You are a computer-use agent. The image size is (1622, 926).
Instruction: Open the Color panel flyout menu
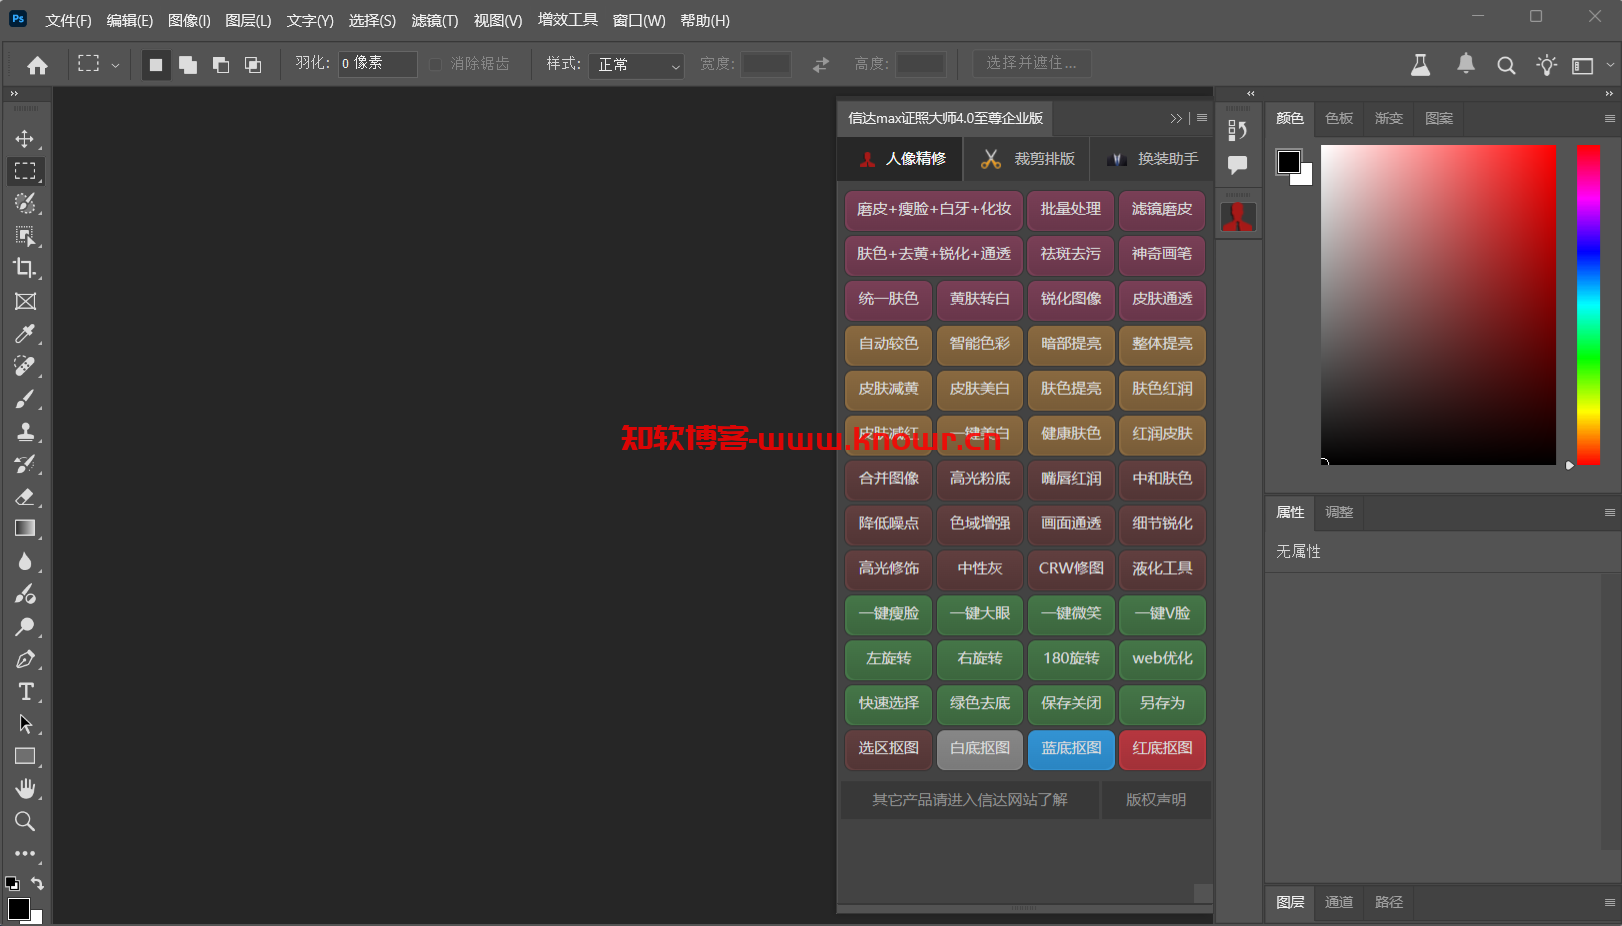tap(1609, 118)
